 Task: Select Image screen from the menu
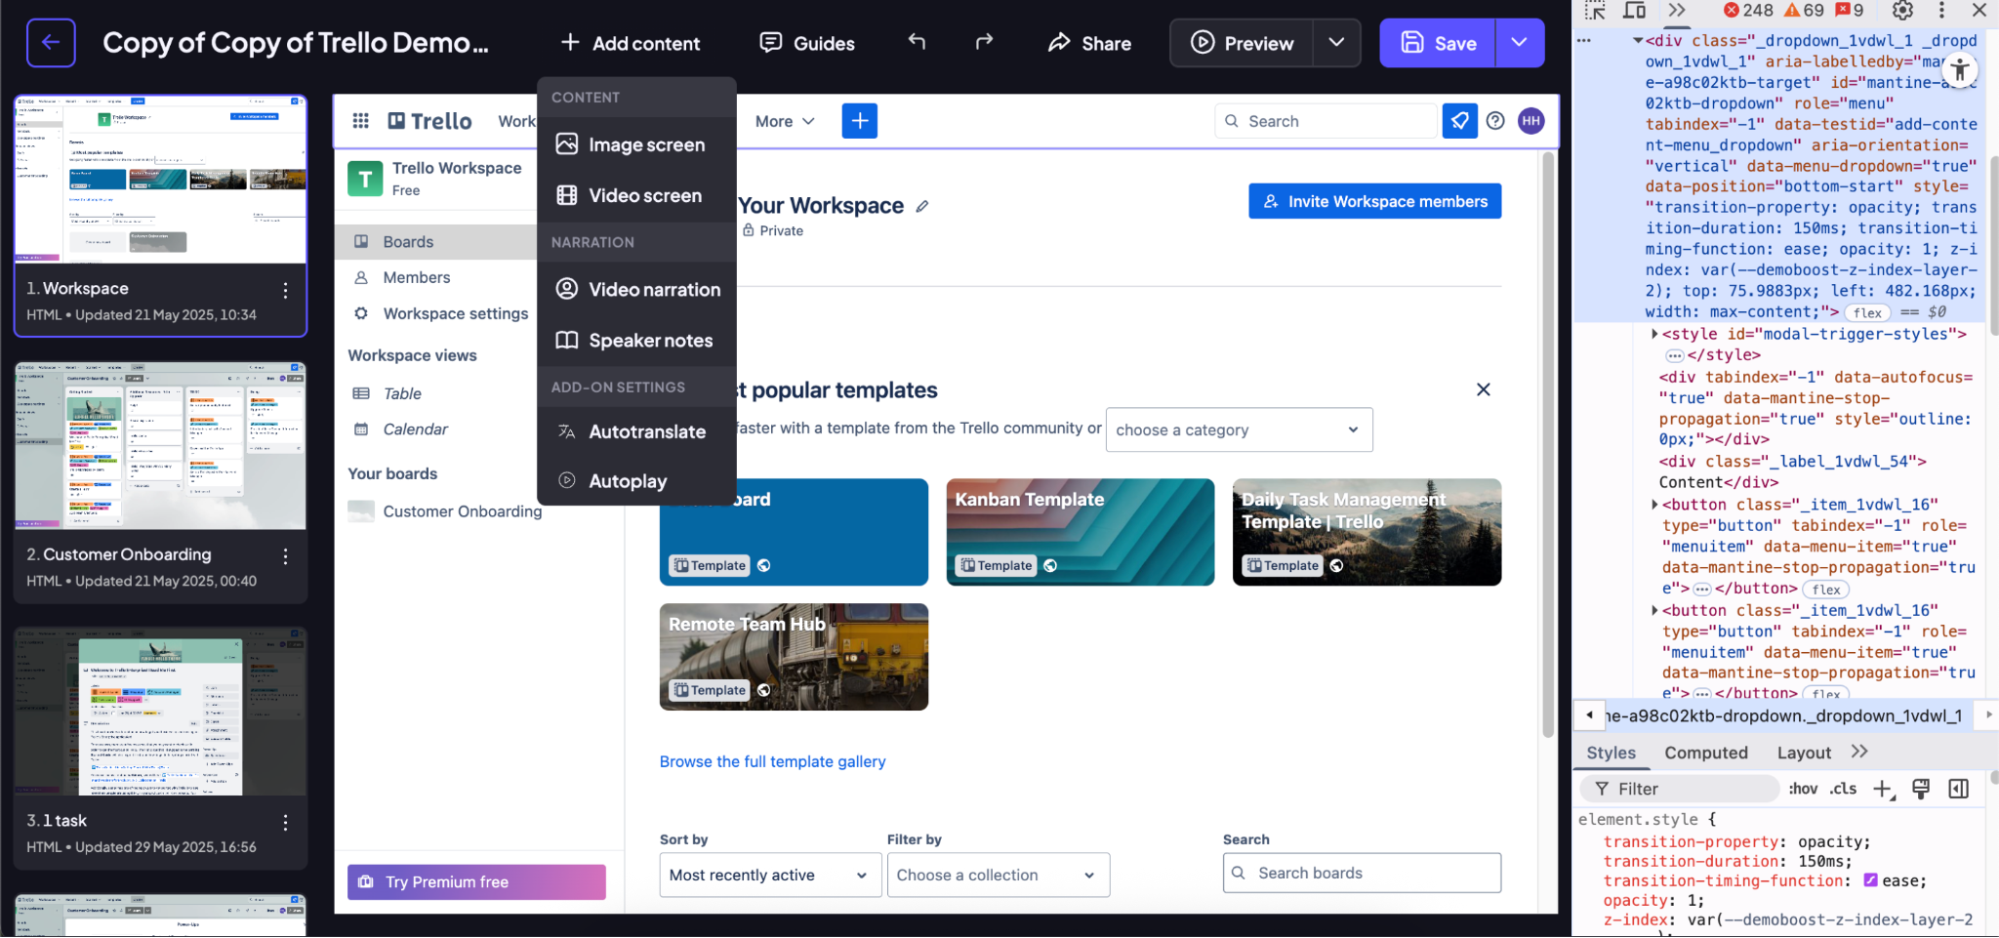coord(636,145)
